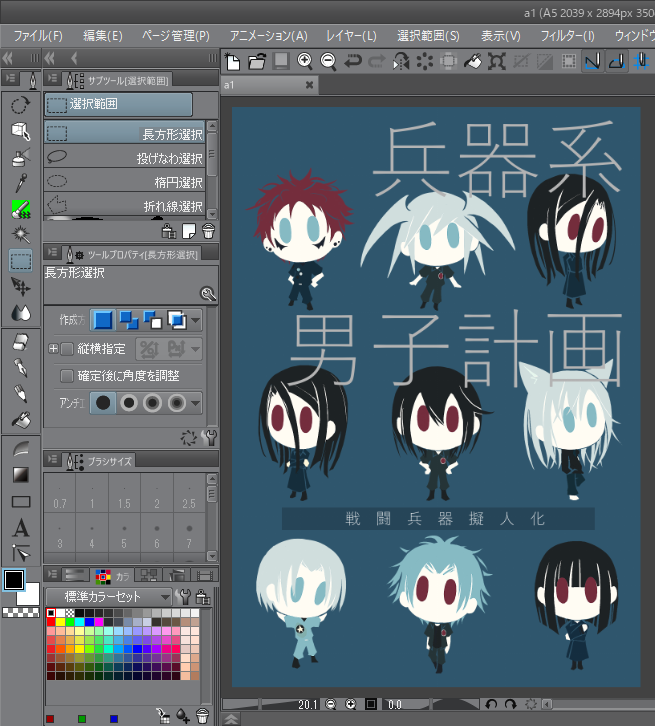
Task: Pick brush size 5
Action: click(124, 533)
